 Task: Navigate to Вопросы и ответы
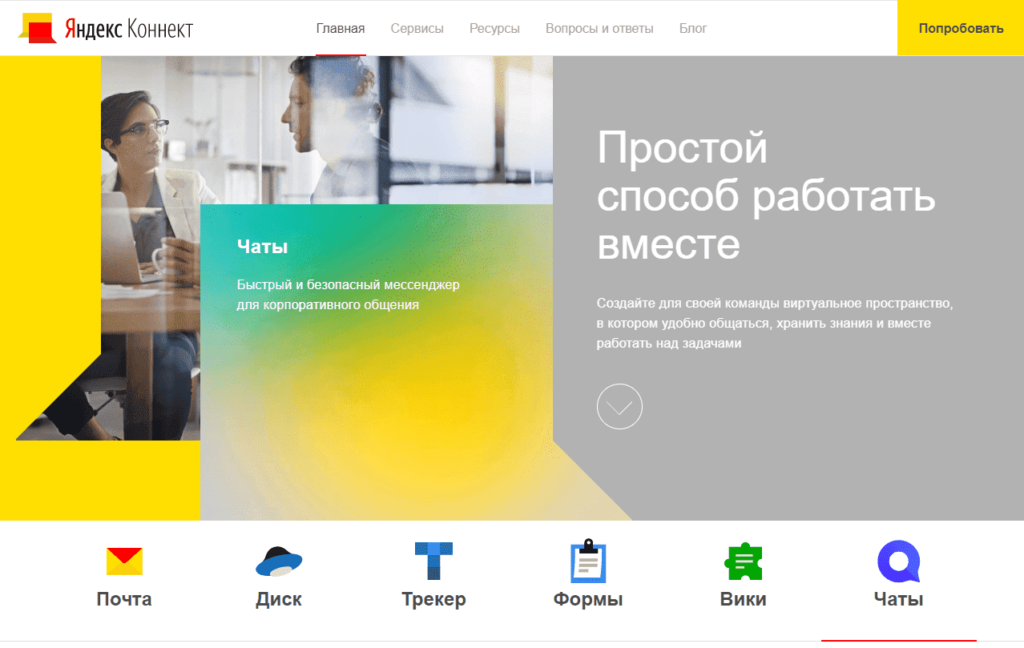pyautogui.click(x=599, y=28)
